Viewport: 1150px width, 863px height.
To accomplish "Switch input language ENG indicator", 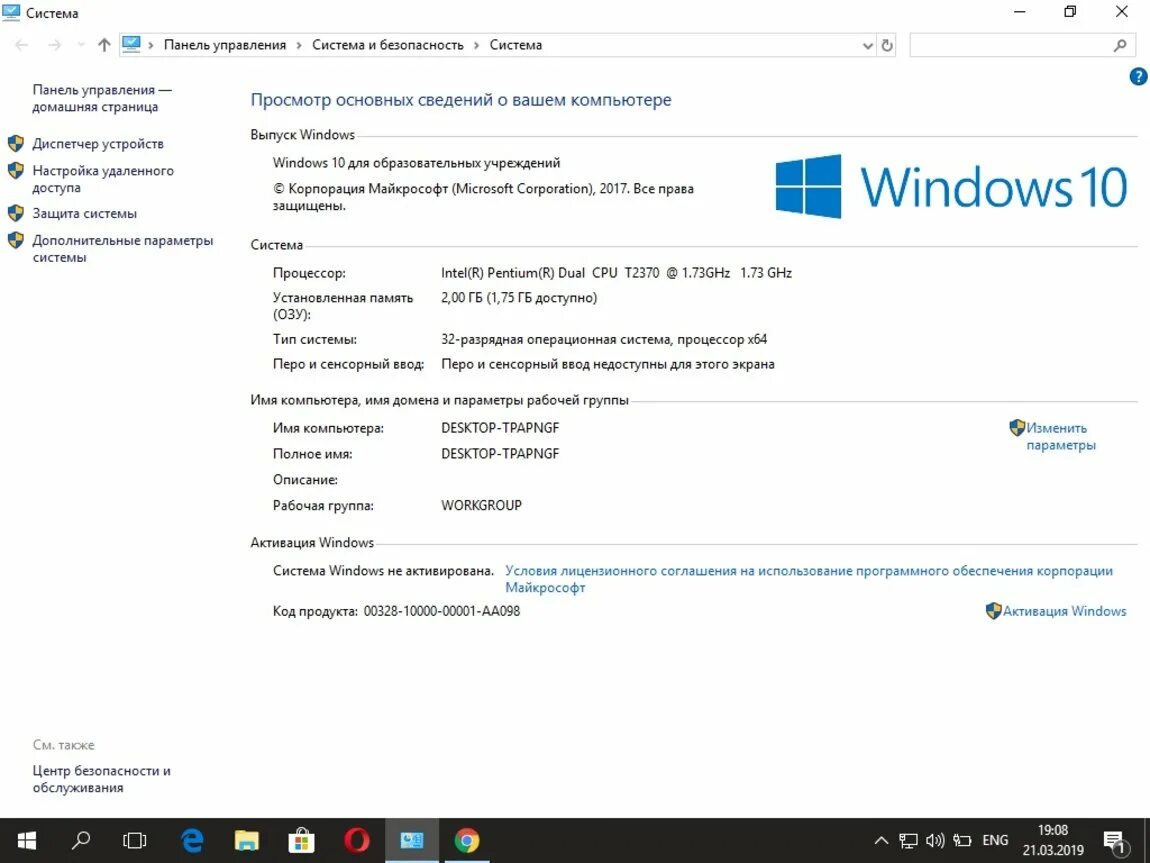I will [x=995, y=841].
